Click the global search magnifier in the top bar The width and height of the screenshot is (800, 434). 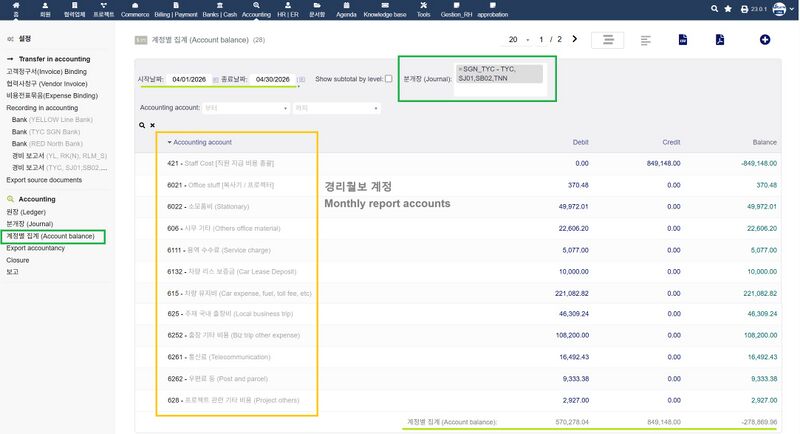tap(714, 9)
